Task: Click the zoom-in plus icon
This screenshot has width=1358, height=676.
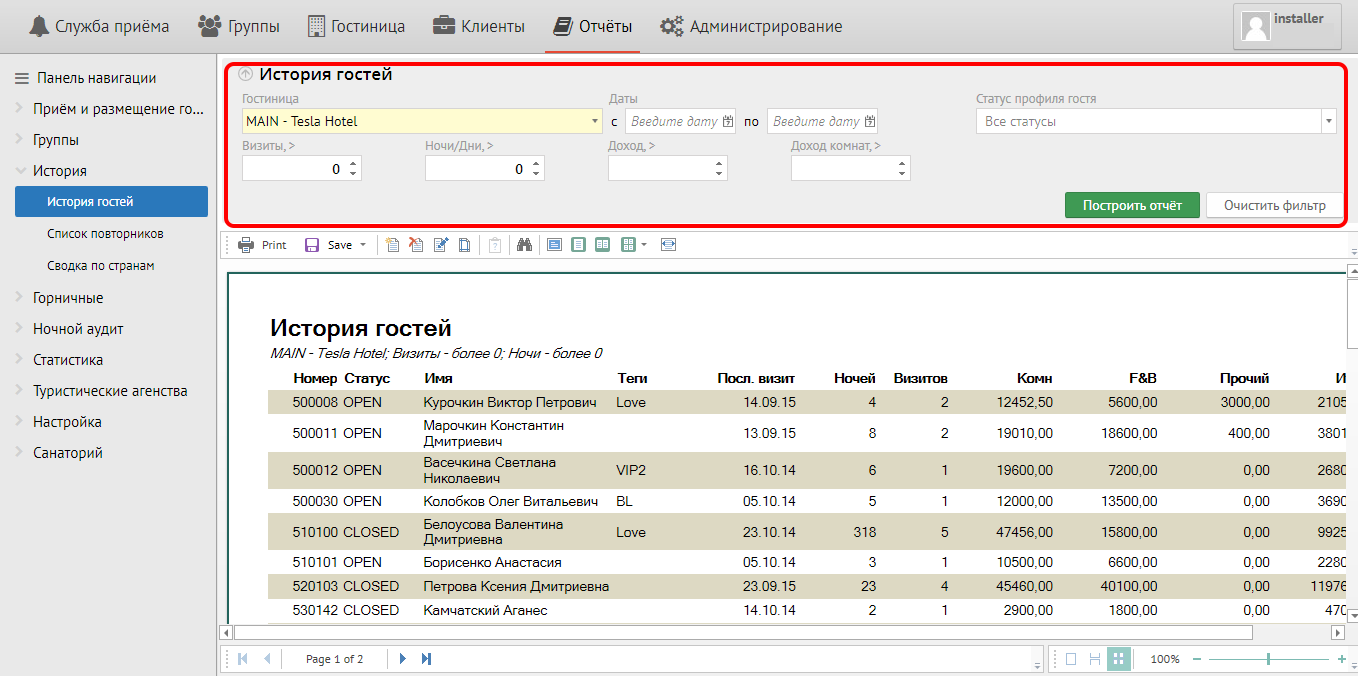Action: [x=1341, y=659]
